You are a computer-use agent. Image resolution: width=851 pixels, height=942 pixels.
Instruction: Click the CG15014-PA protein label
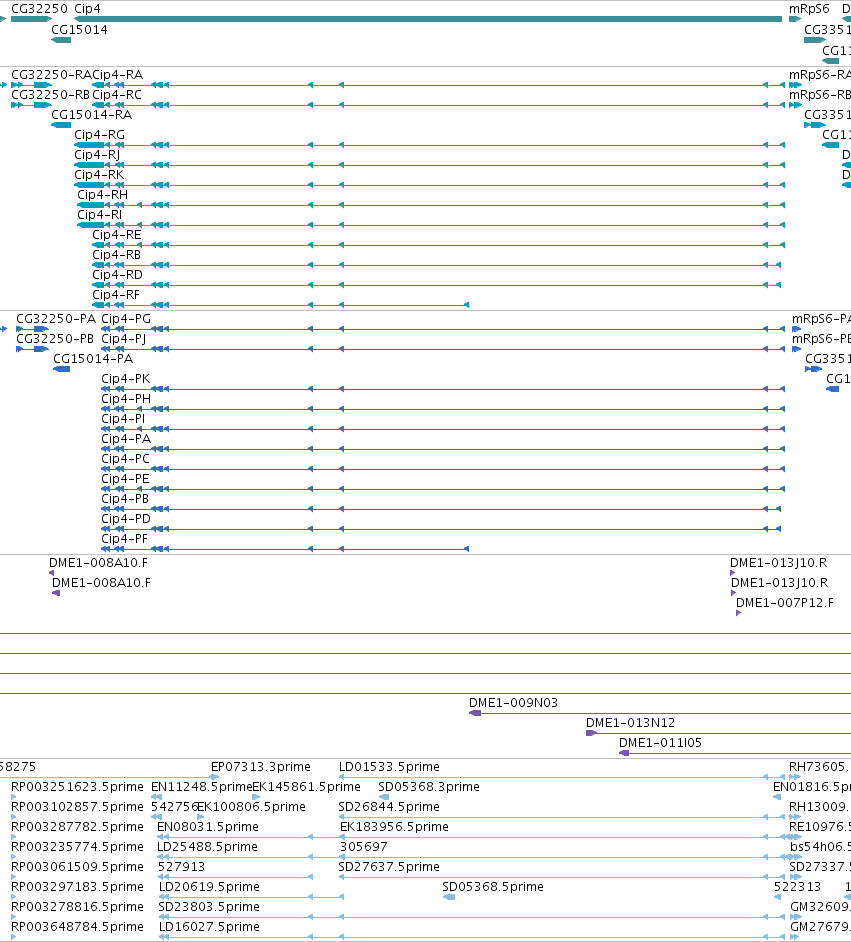click(93, 359)
